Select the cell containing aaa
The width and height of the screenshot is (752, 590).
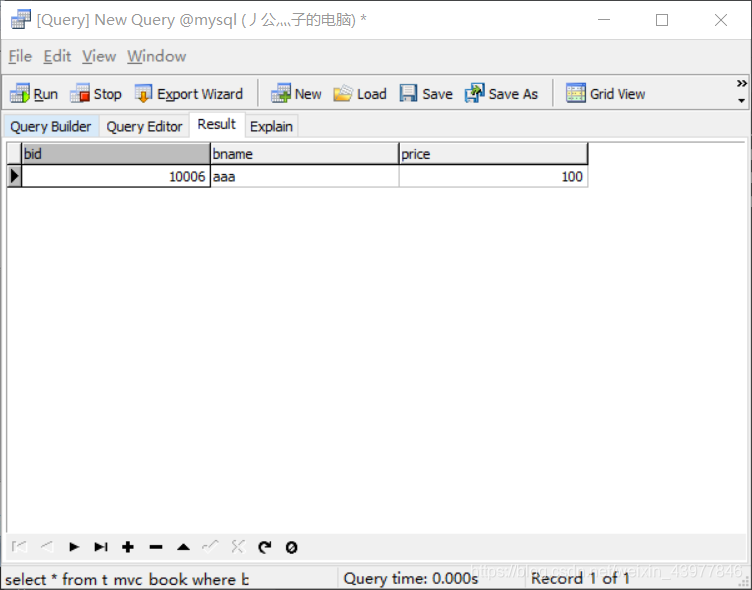pyautogui.click(x=305, y=177)
